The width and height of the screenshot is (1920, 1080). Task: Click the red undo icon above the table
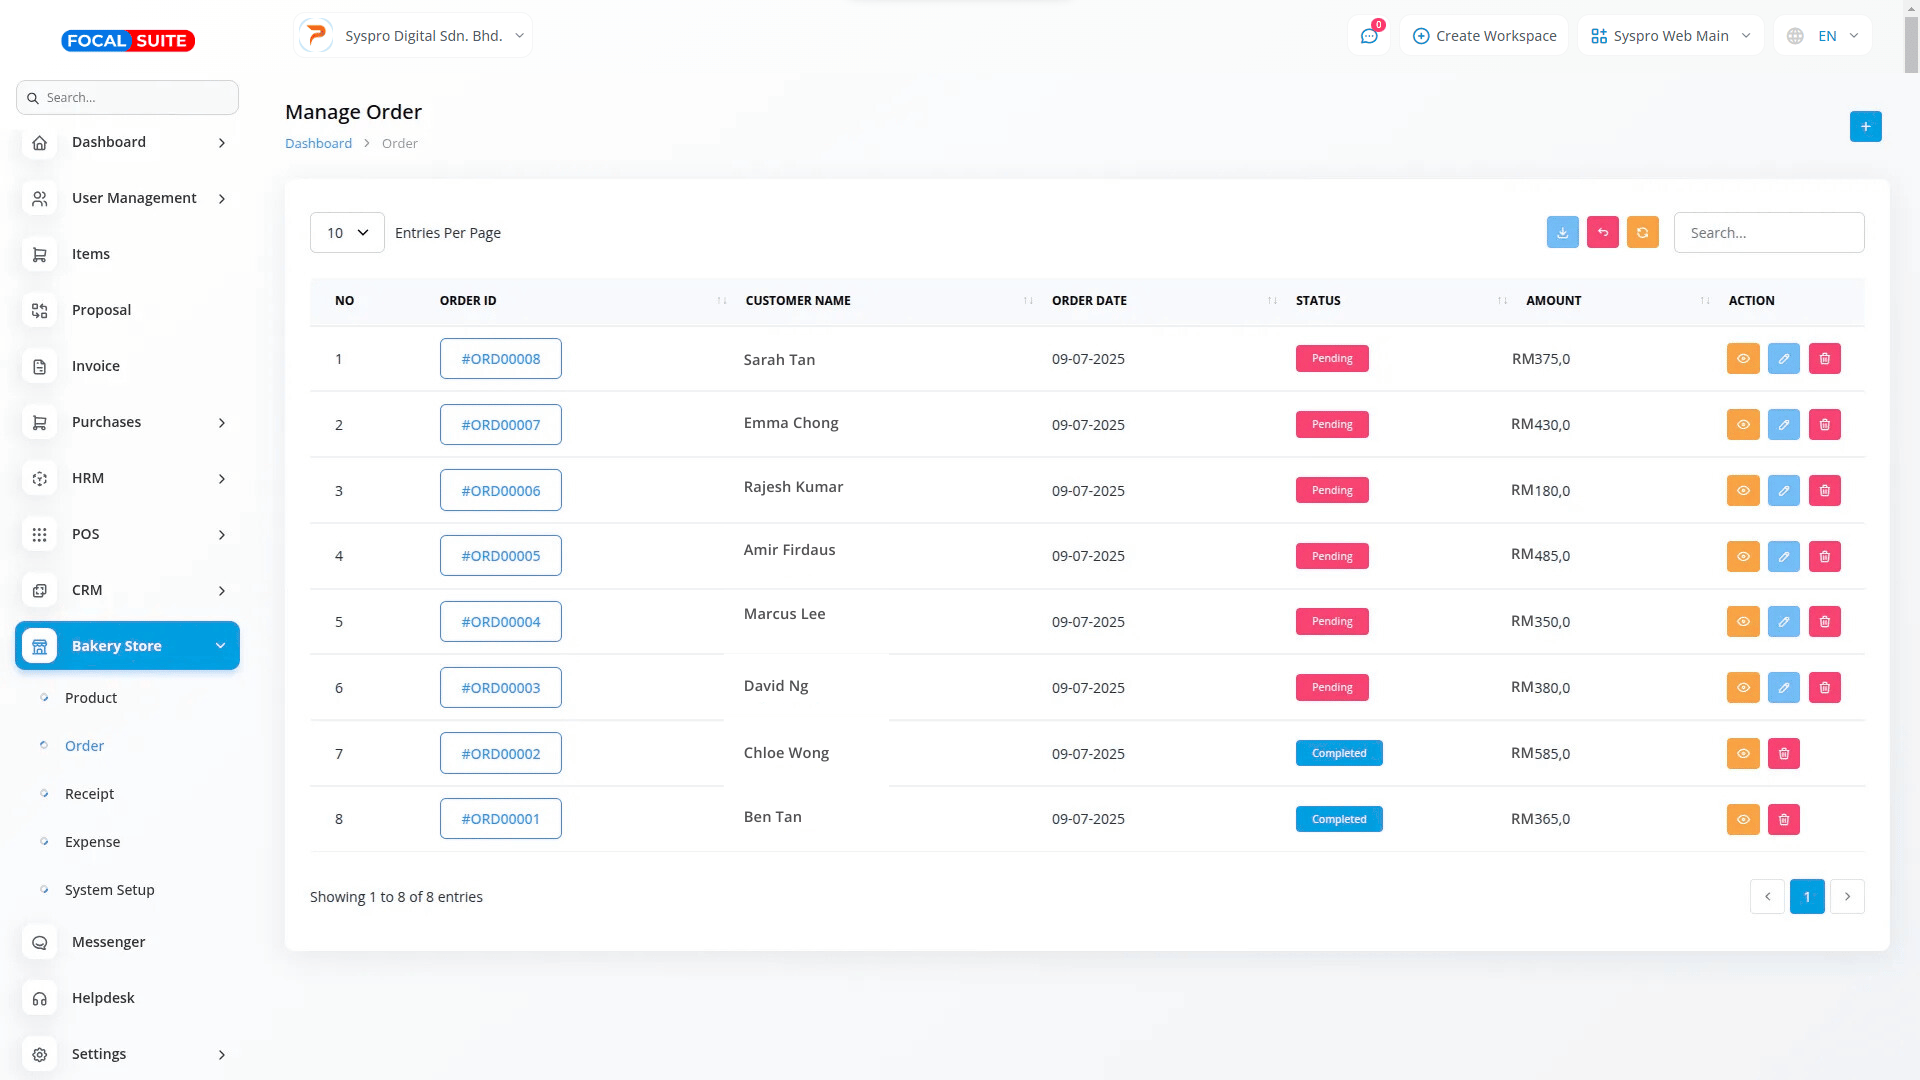click(1602, 232)
